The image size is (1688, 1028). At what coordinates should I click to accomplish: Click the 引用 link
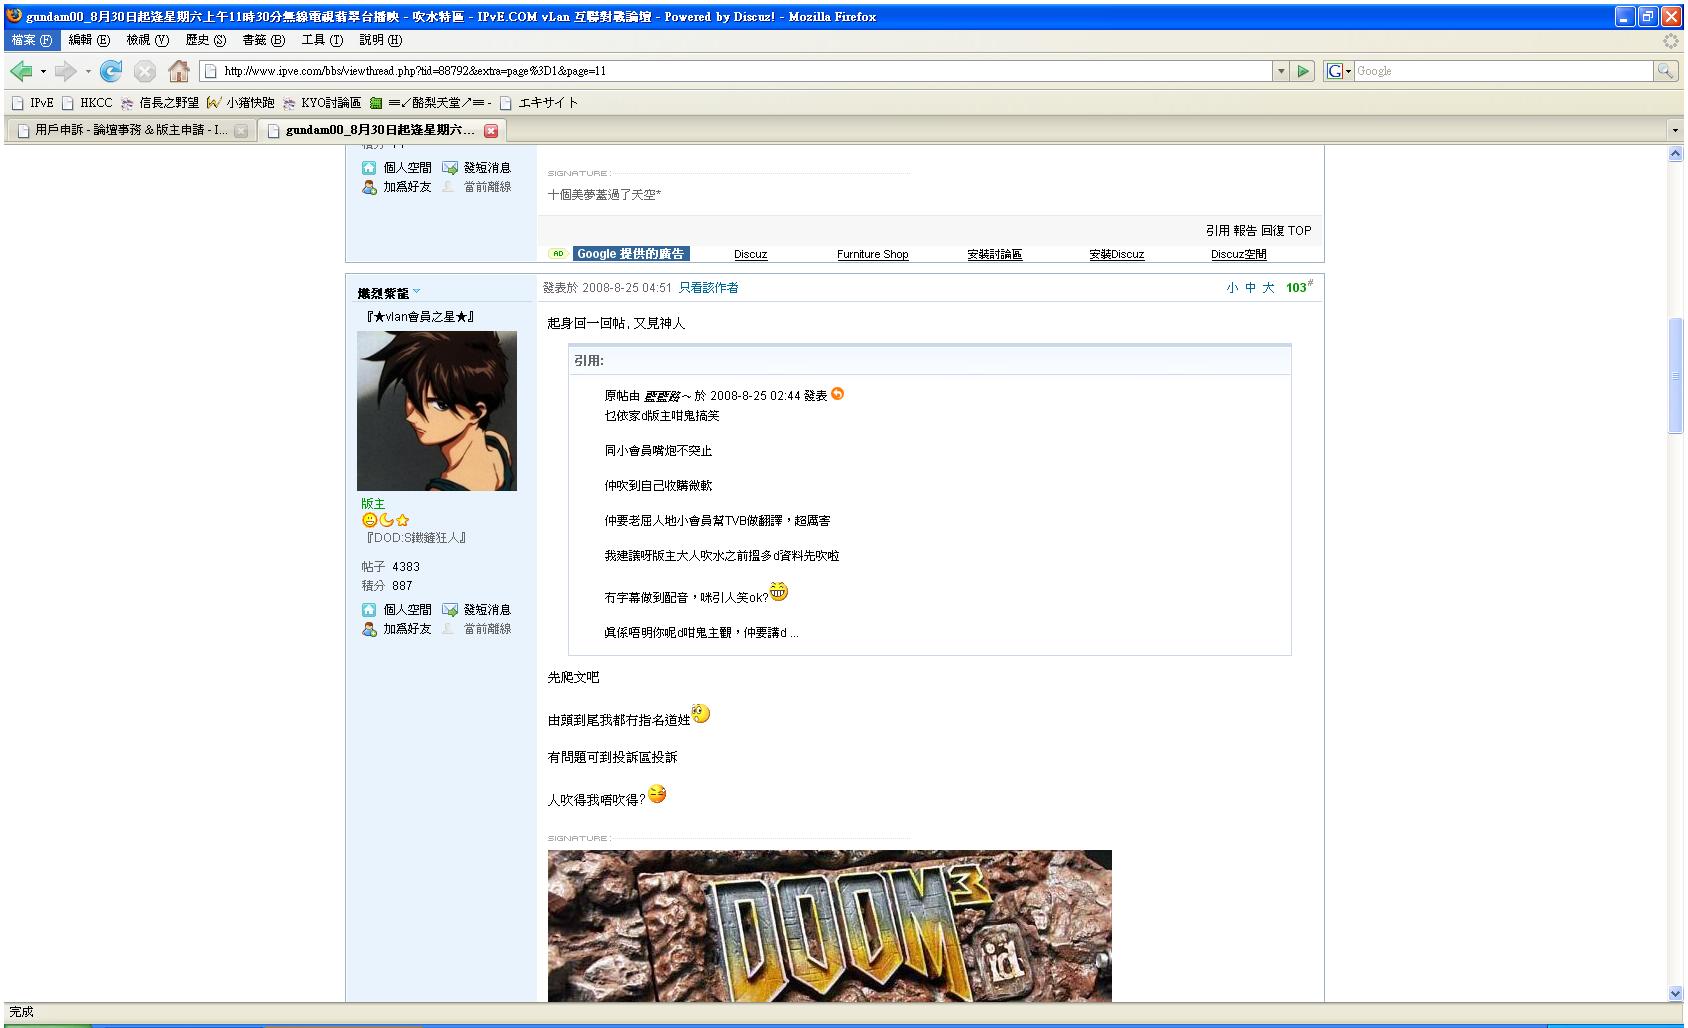click(x=1217, y=231)
